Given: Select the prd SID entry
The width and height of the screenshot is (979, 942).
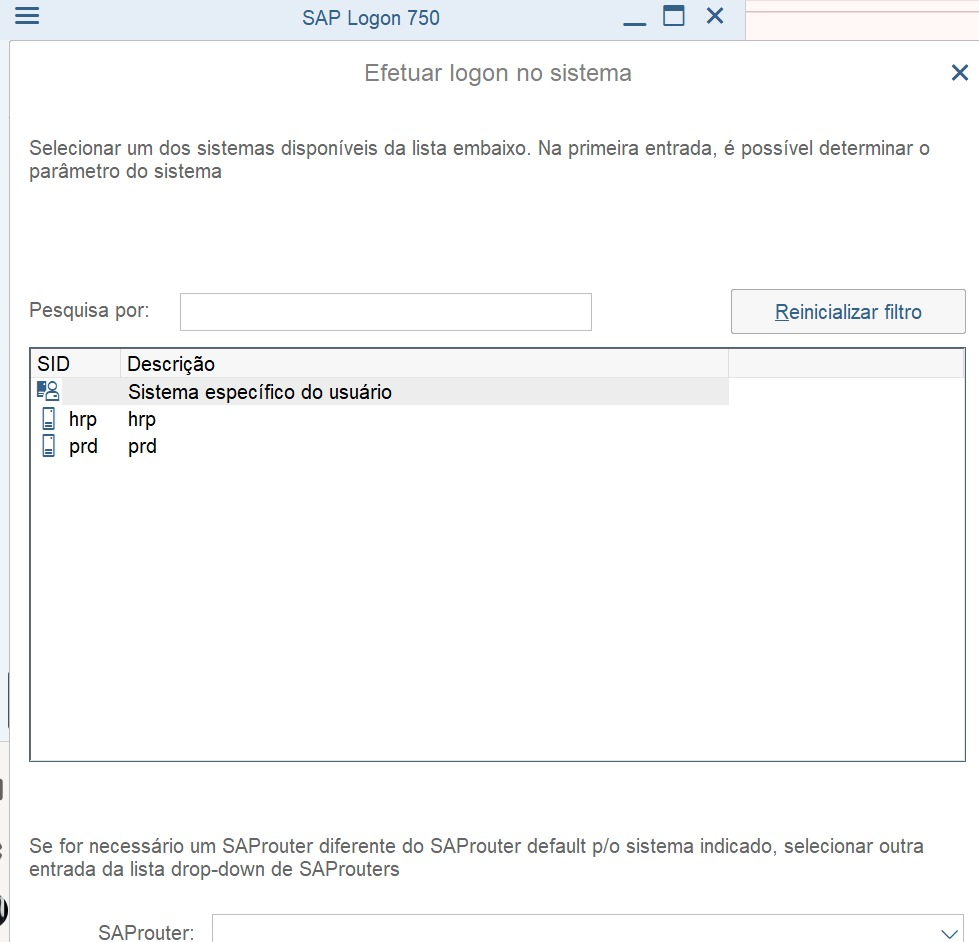Looking at the screenshot, I should [83, 446].
